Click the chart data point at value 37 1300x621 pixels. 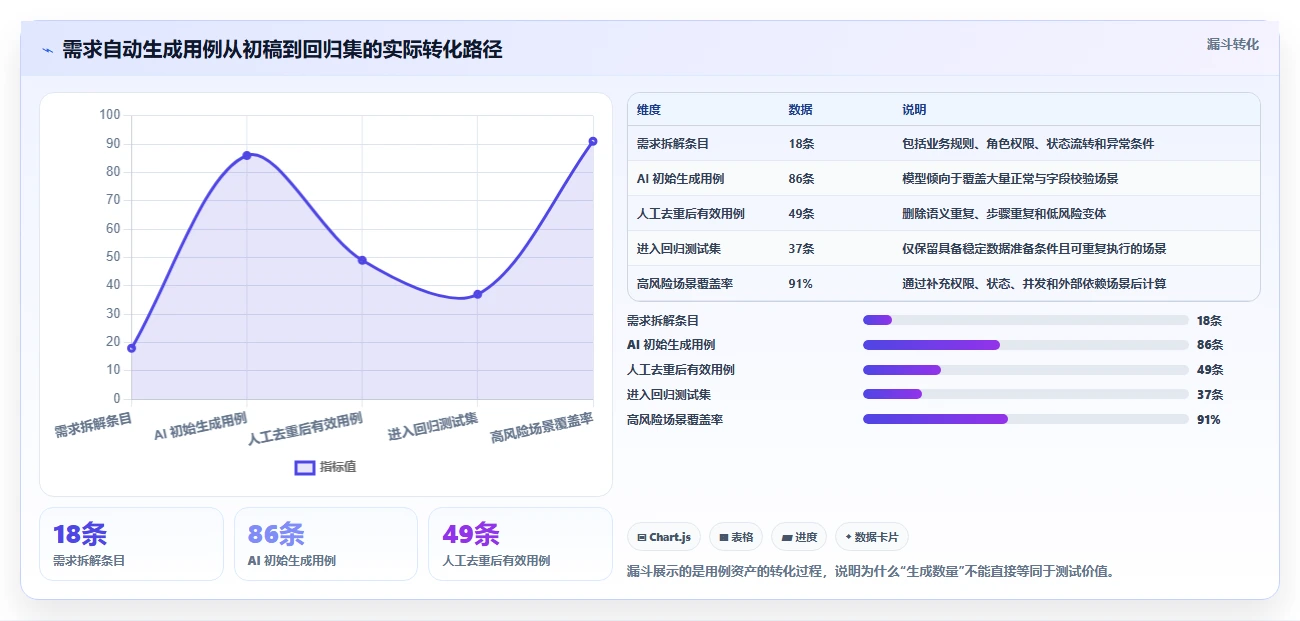pos(478,294)
